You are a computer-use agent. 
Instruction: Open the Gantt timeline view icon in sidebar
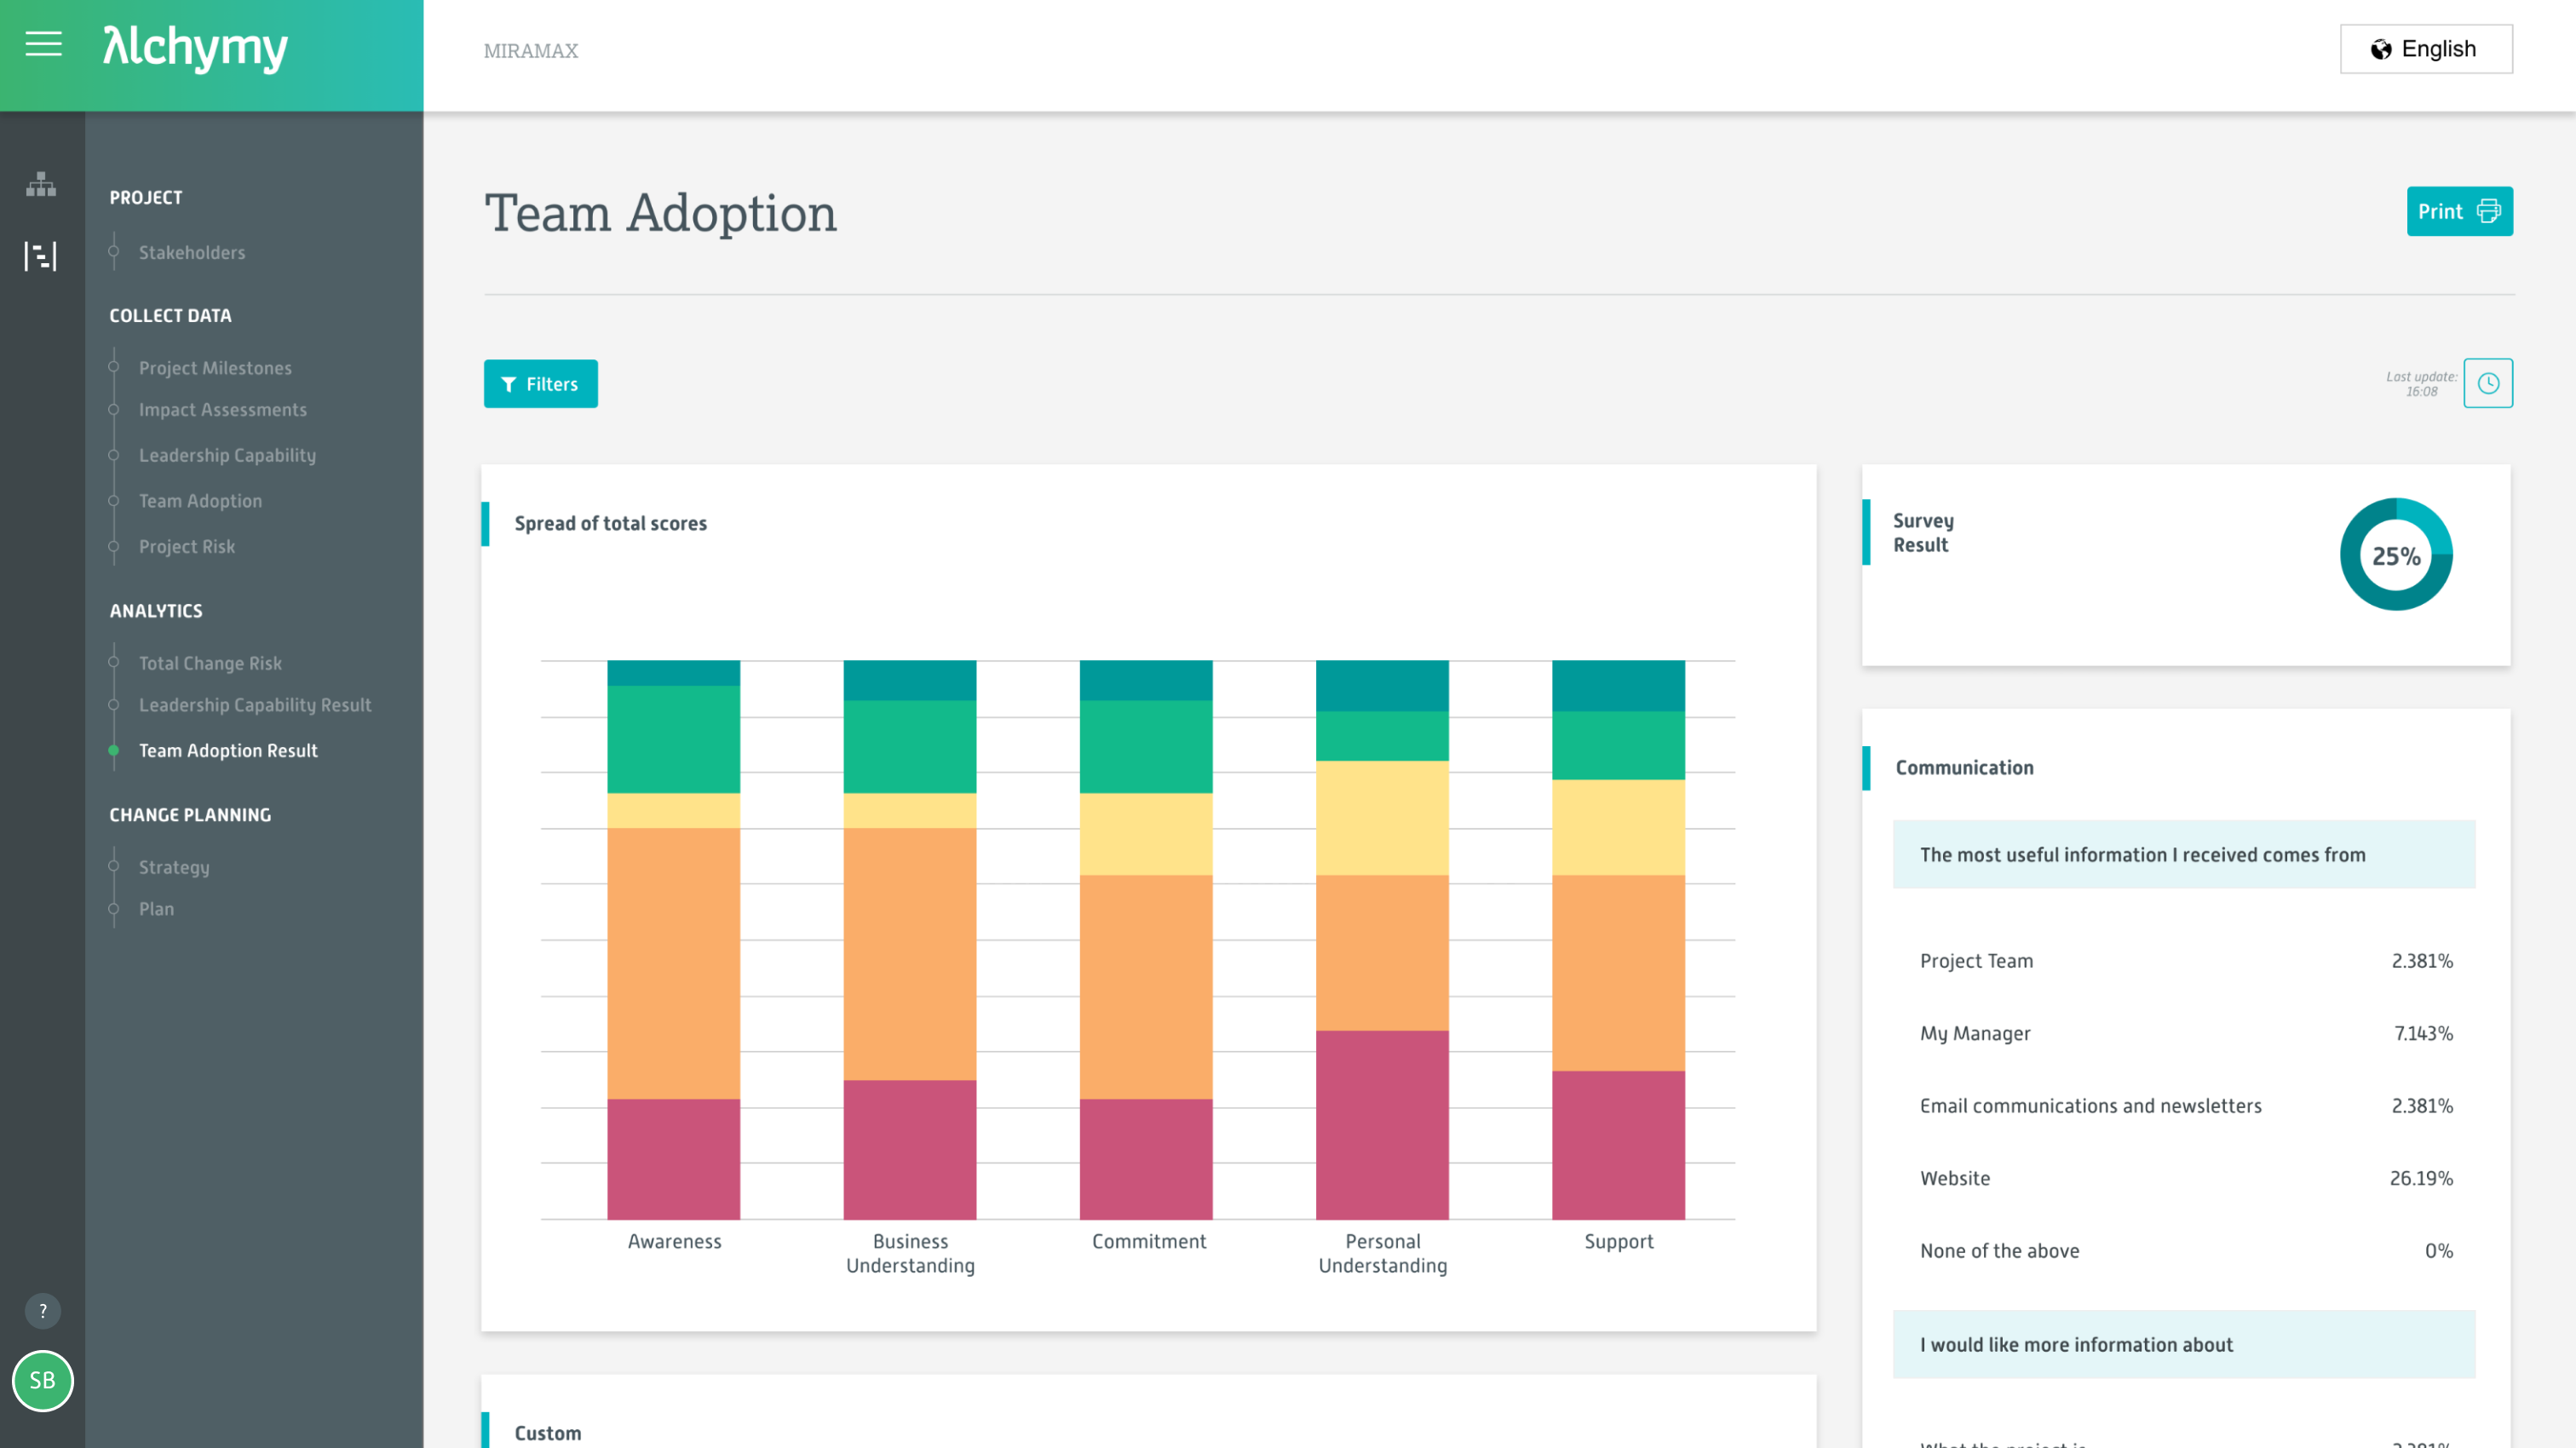41,257
